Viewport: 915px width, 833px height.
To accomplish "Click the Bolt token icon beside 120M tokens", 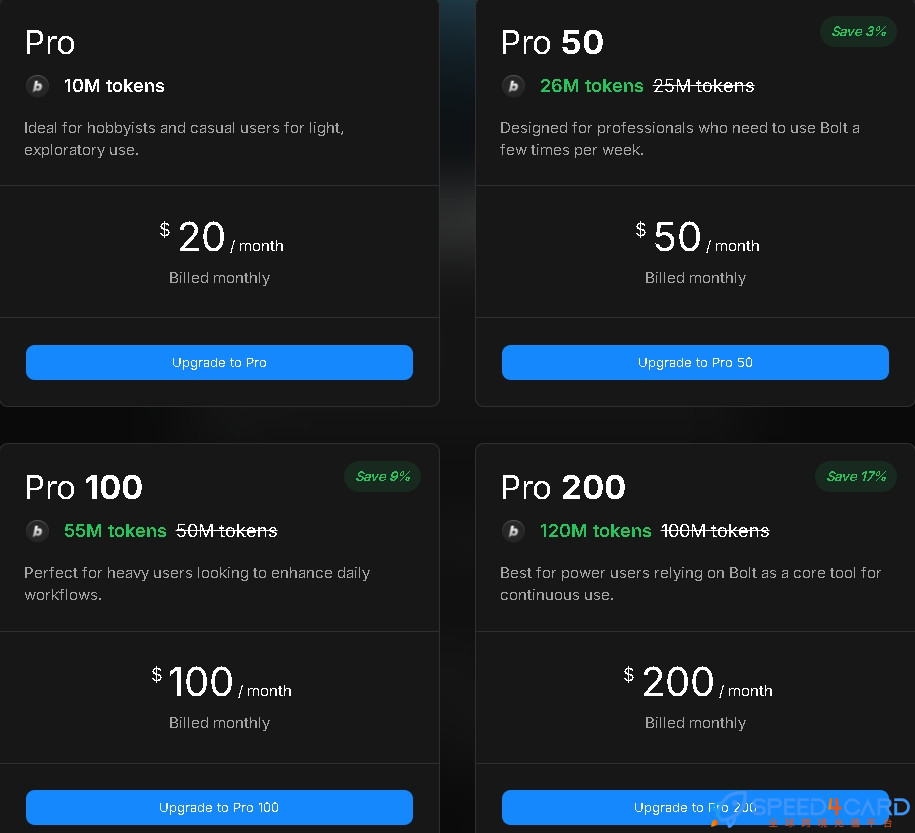I will point(514,531).
